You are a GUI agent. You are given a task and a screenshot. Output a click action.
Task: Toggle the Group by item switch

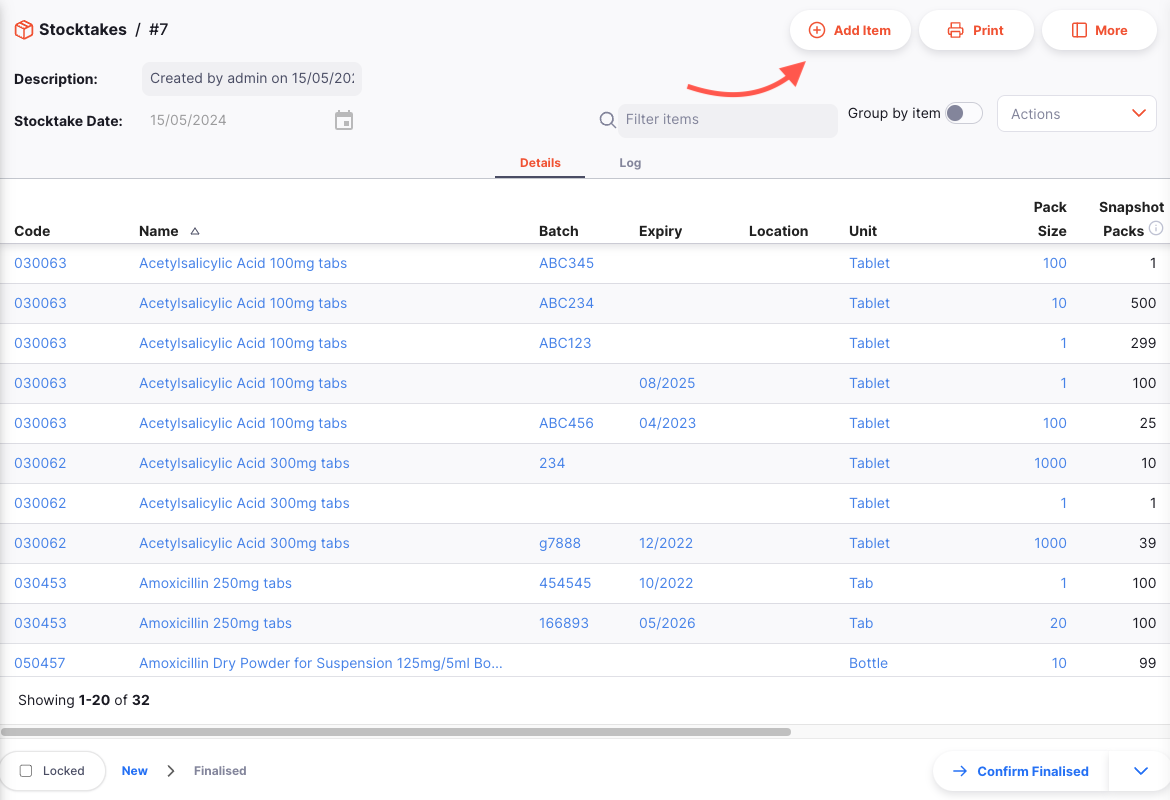coord(963,113)
